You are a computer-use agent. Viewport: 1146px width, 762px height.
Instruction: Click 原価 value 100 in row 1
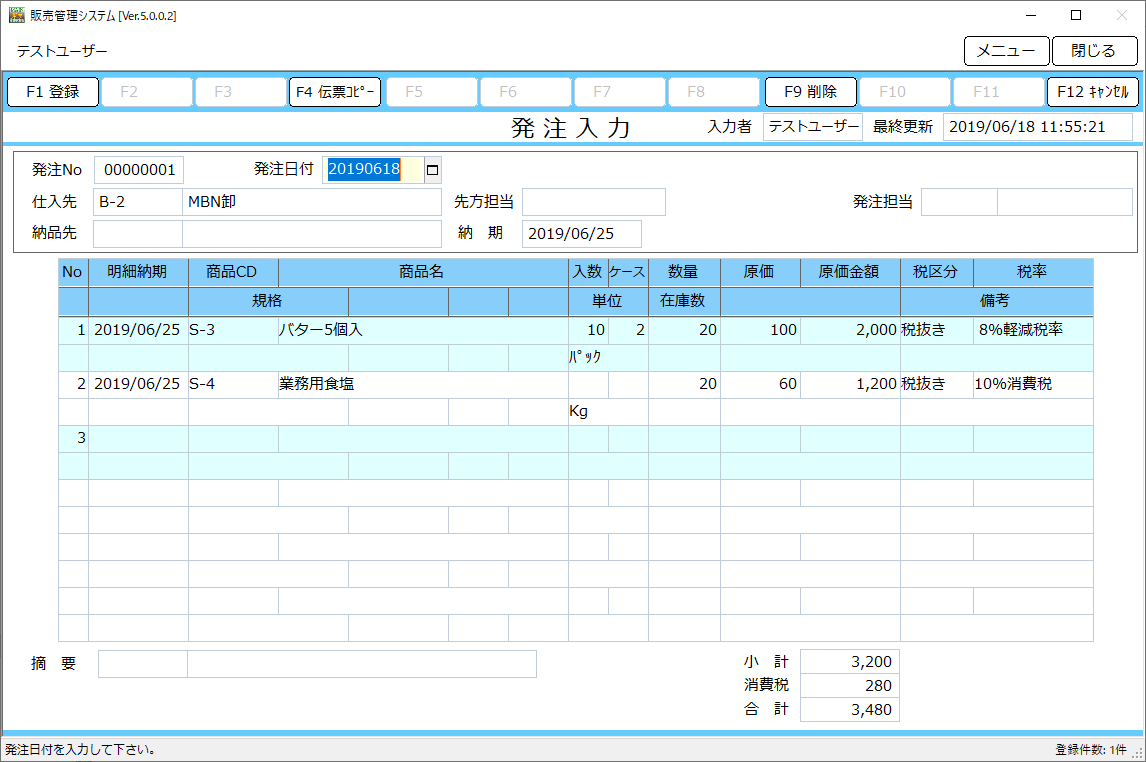[x=760, y=330]
